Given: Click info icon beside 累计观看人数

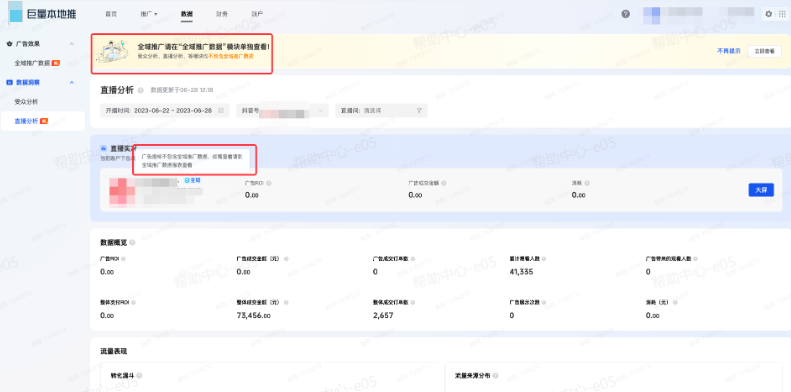Looking at the screenshot, I should pyautogui.click(x=544, y=259).
